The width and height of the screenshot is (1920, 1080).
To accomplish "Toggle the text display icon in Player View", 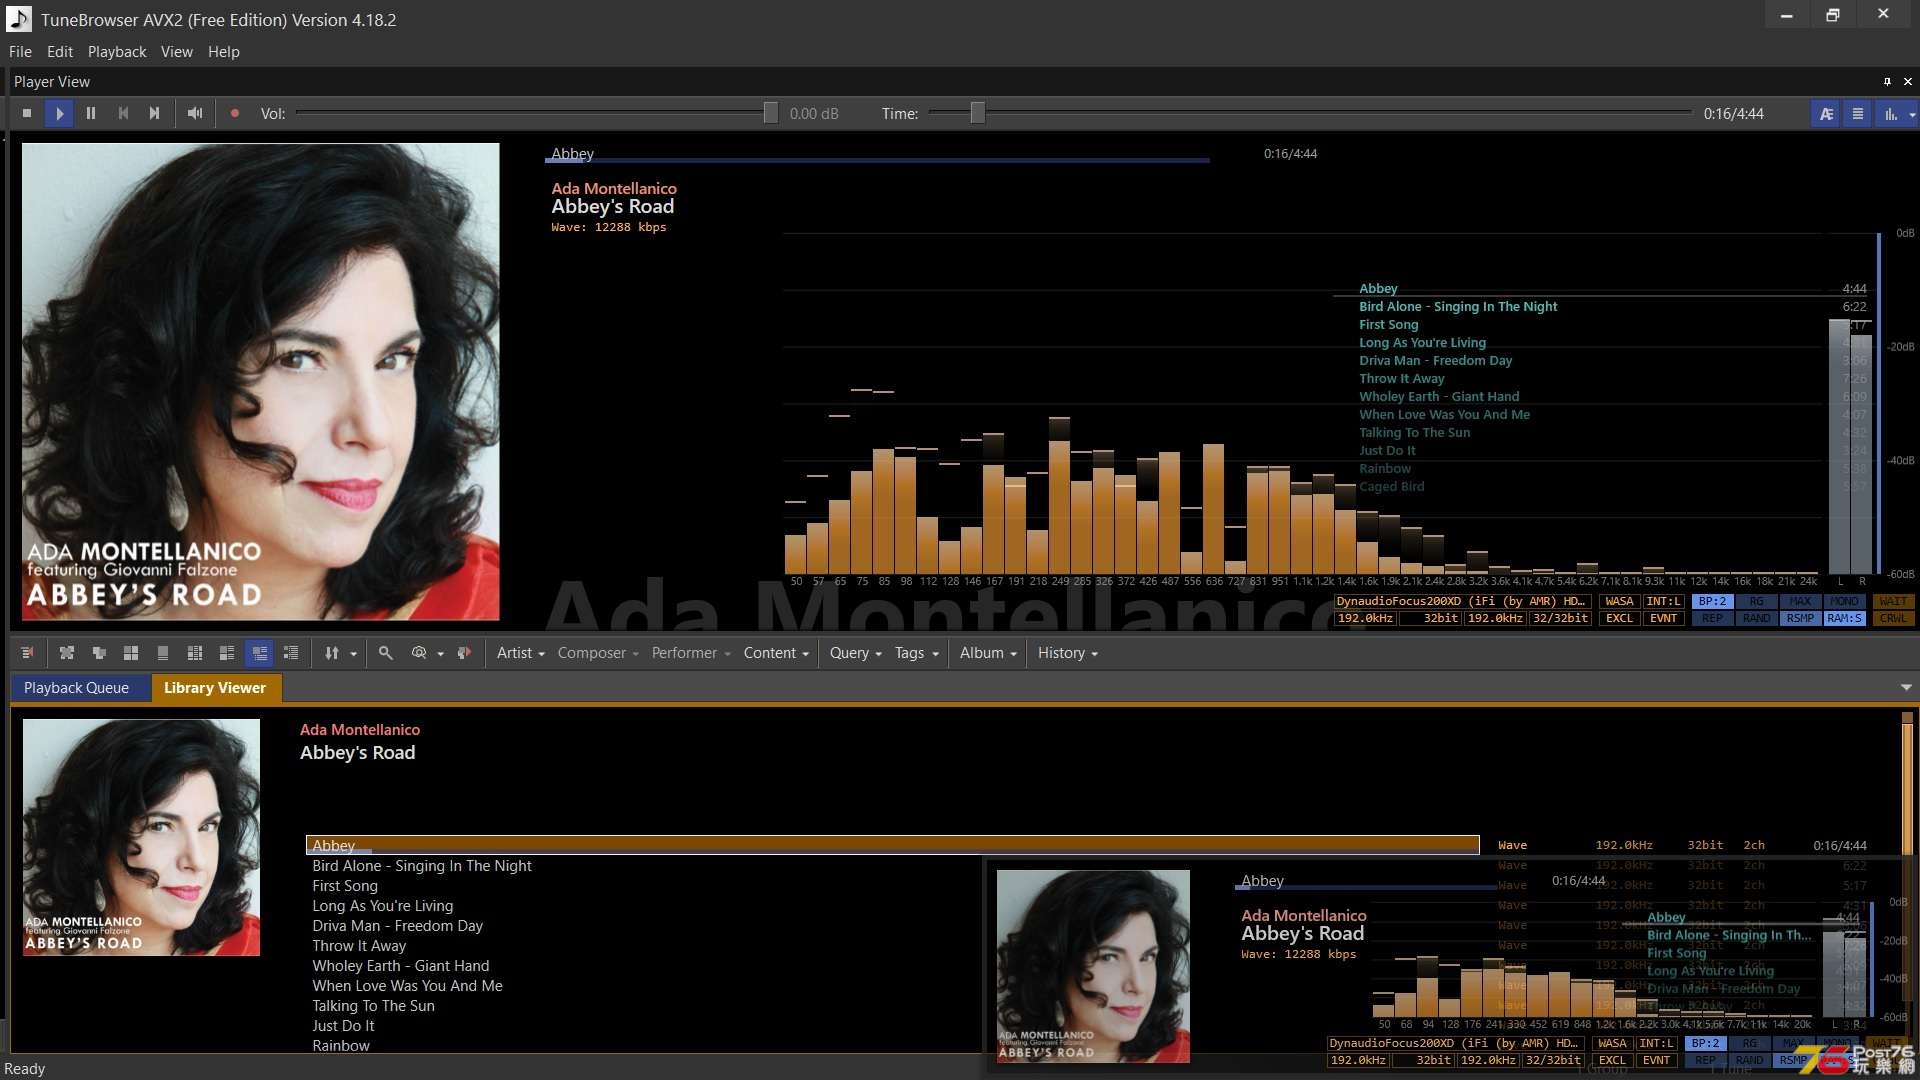I will tap(1826, 114).
